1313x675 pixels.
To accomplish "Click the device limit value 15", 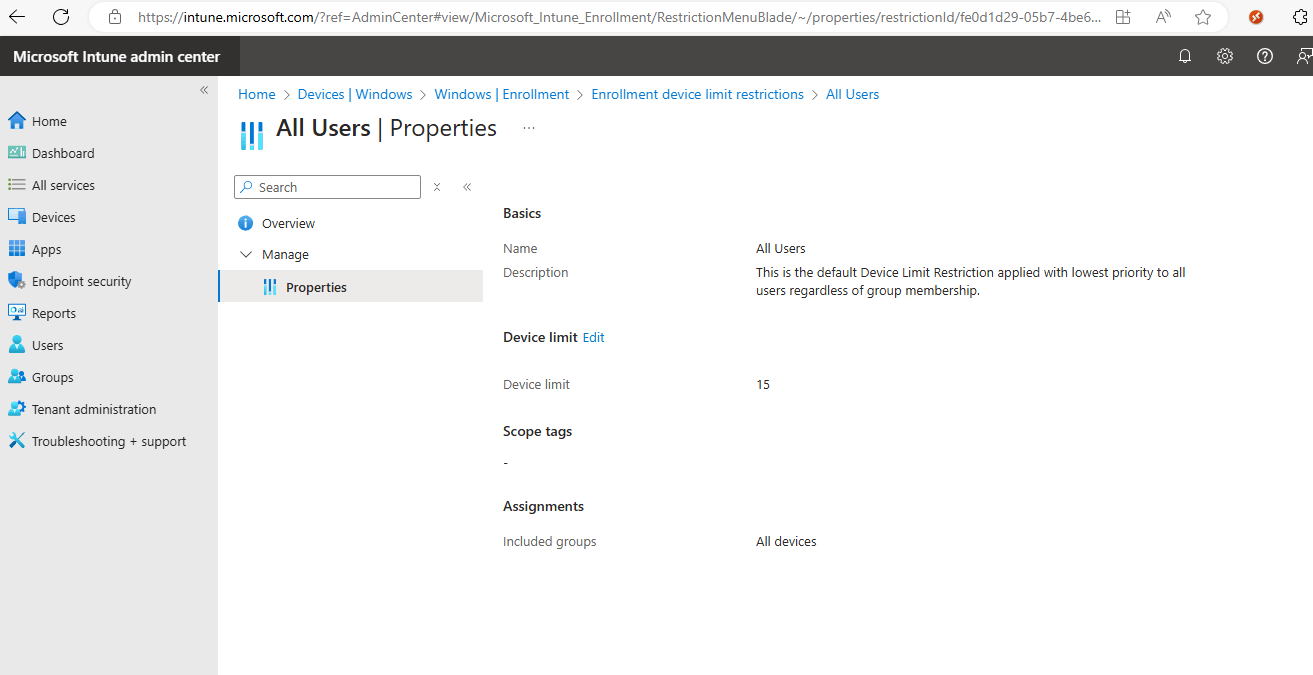I will click(763, 384).
